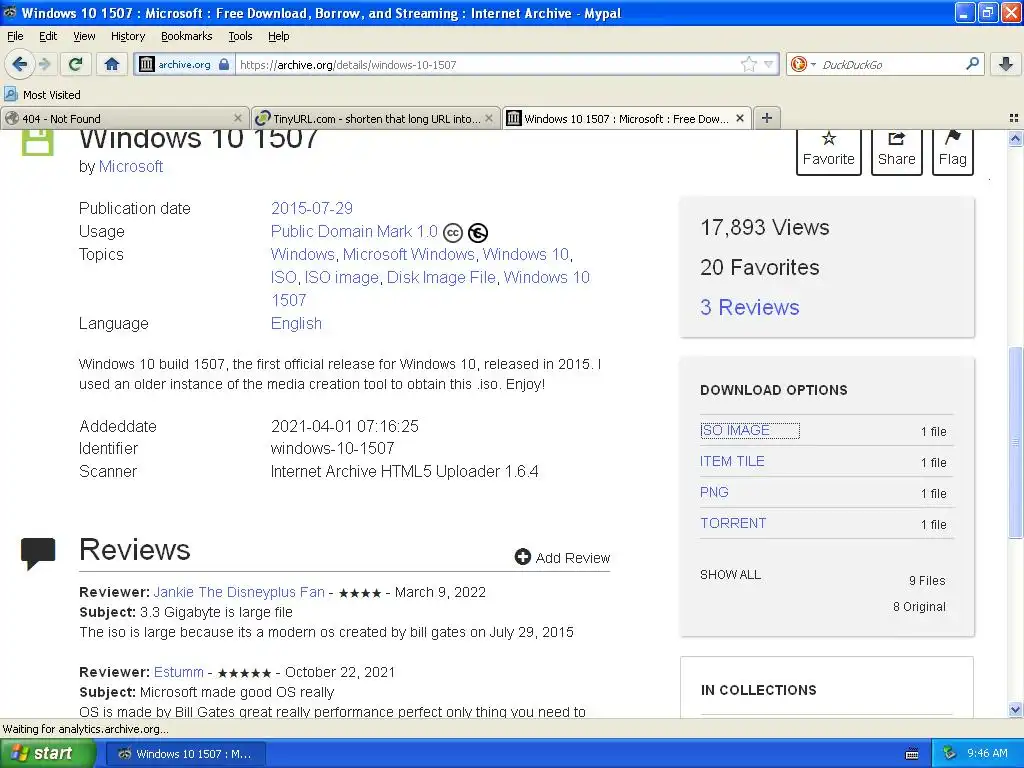
Task: Click SHOW ALL download files
Action: pyautogui.click(x=730, y=575)
